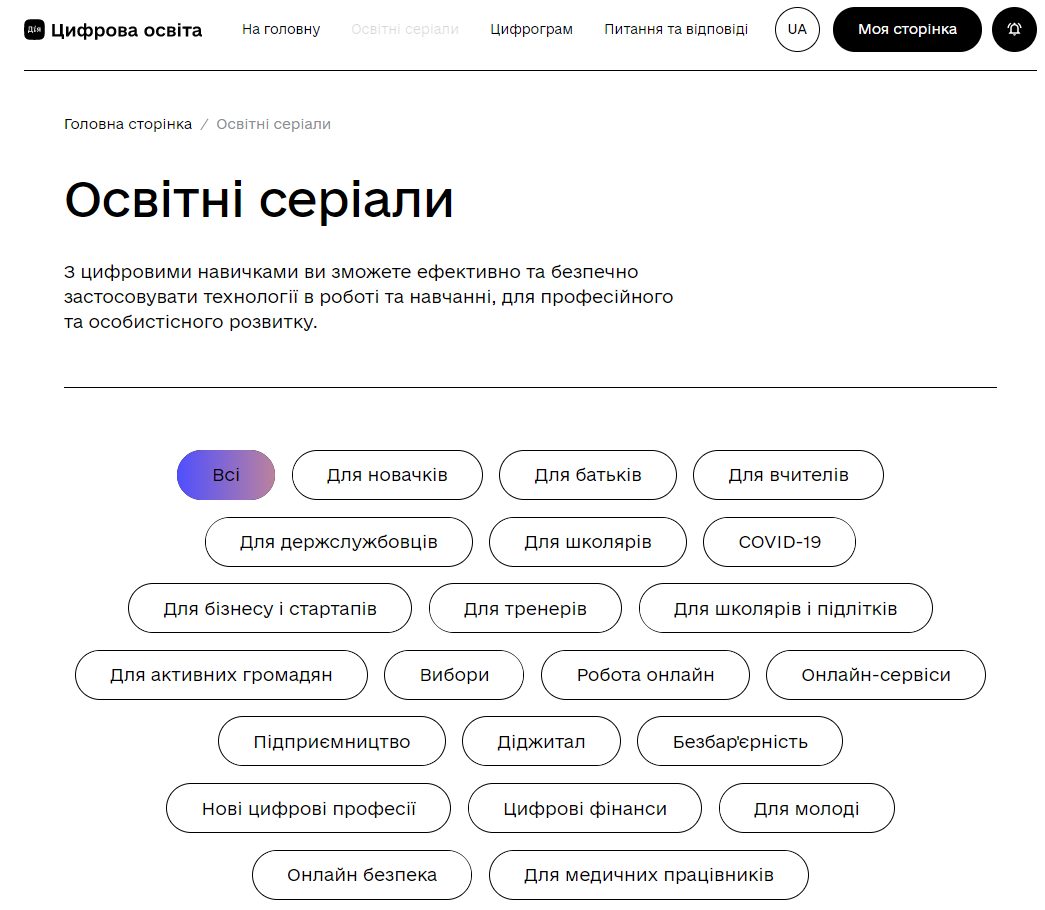
Task: Go to На головну in the navigation
Action: (x=281, y=29)
